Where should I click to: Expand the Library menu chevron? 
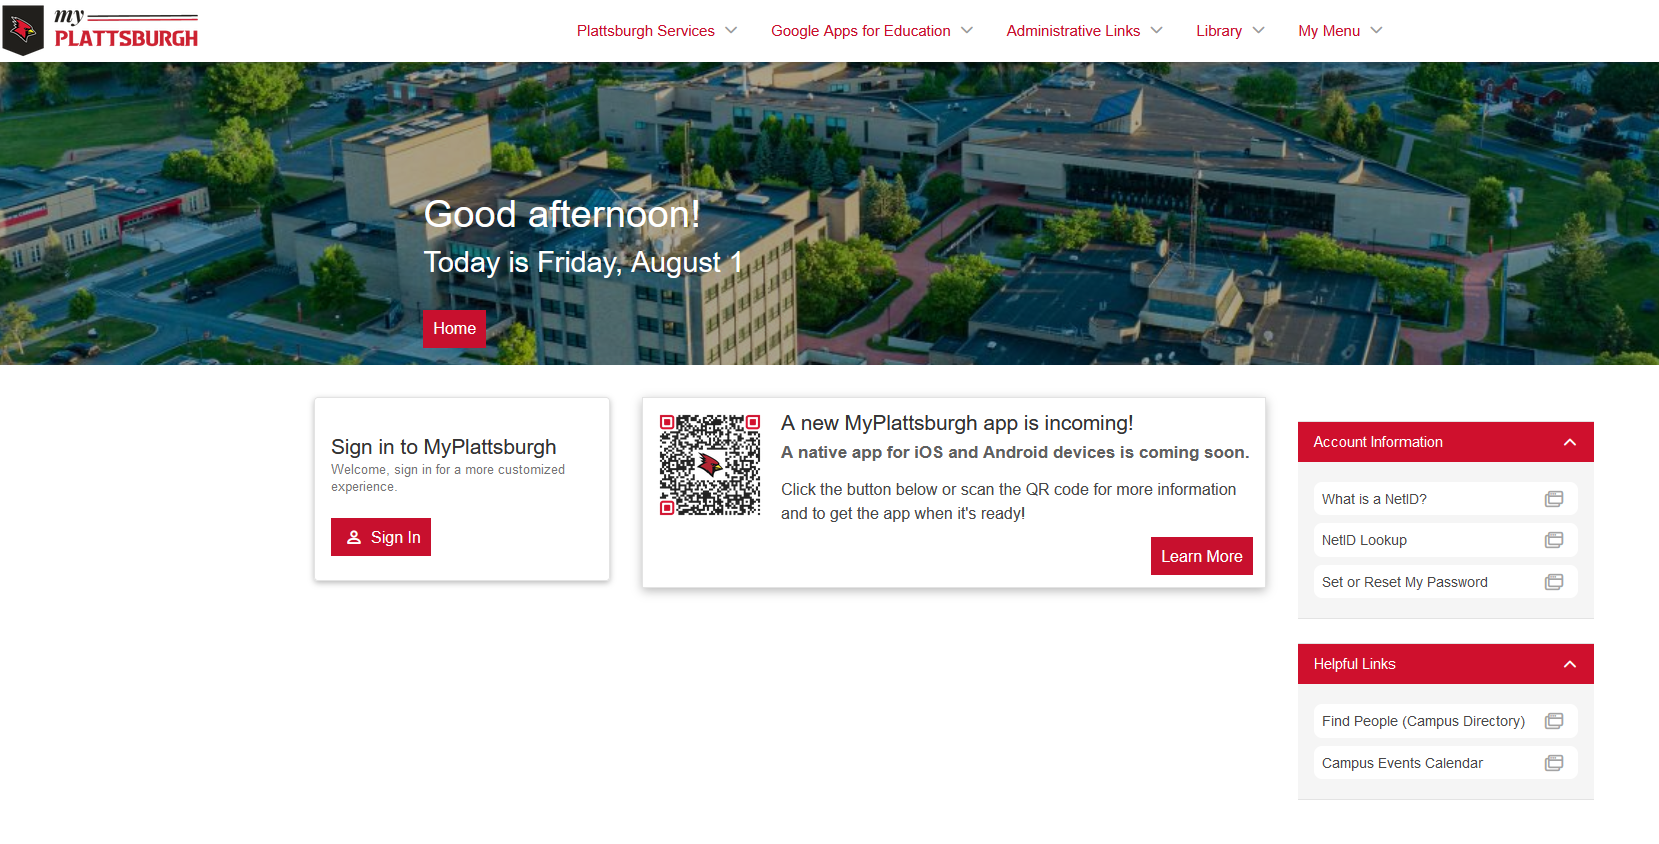pos(1259,30)
